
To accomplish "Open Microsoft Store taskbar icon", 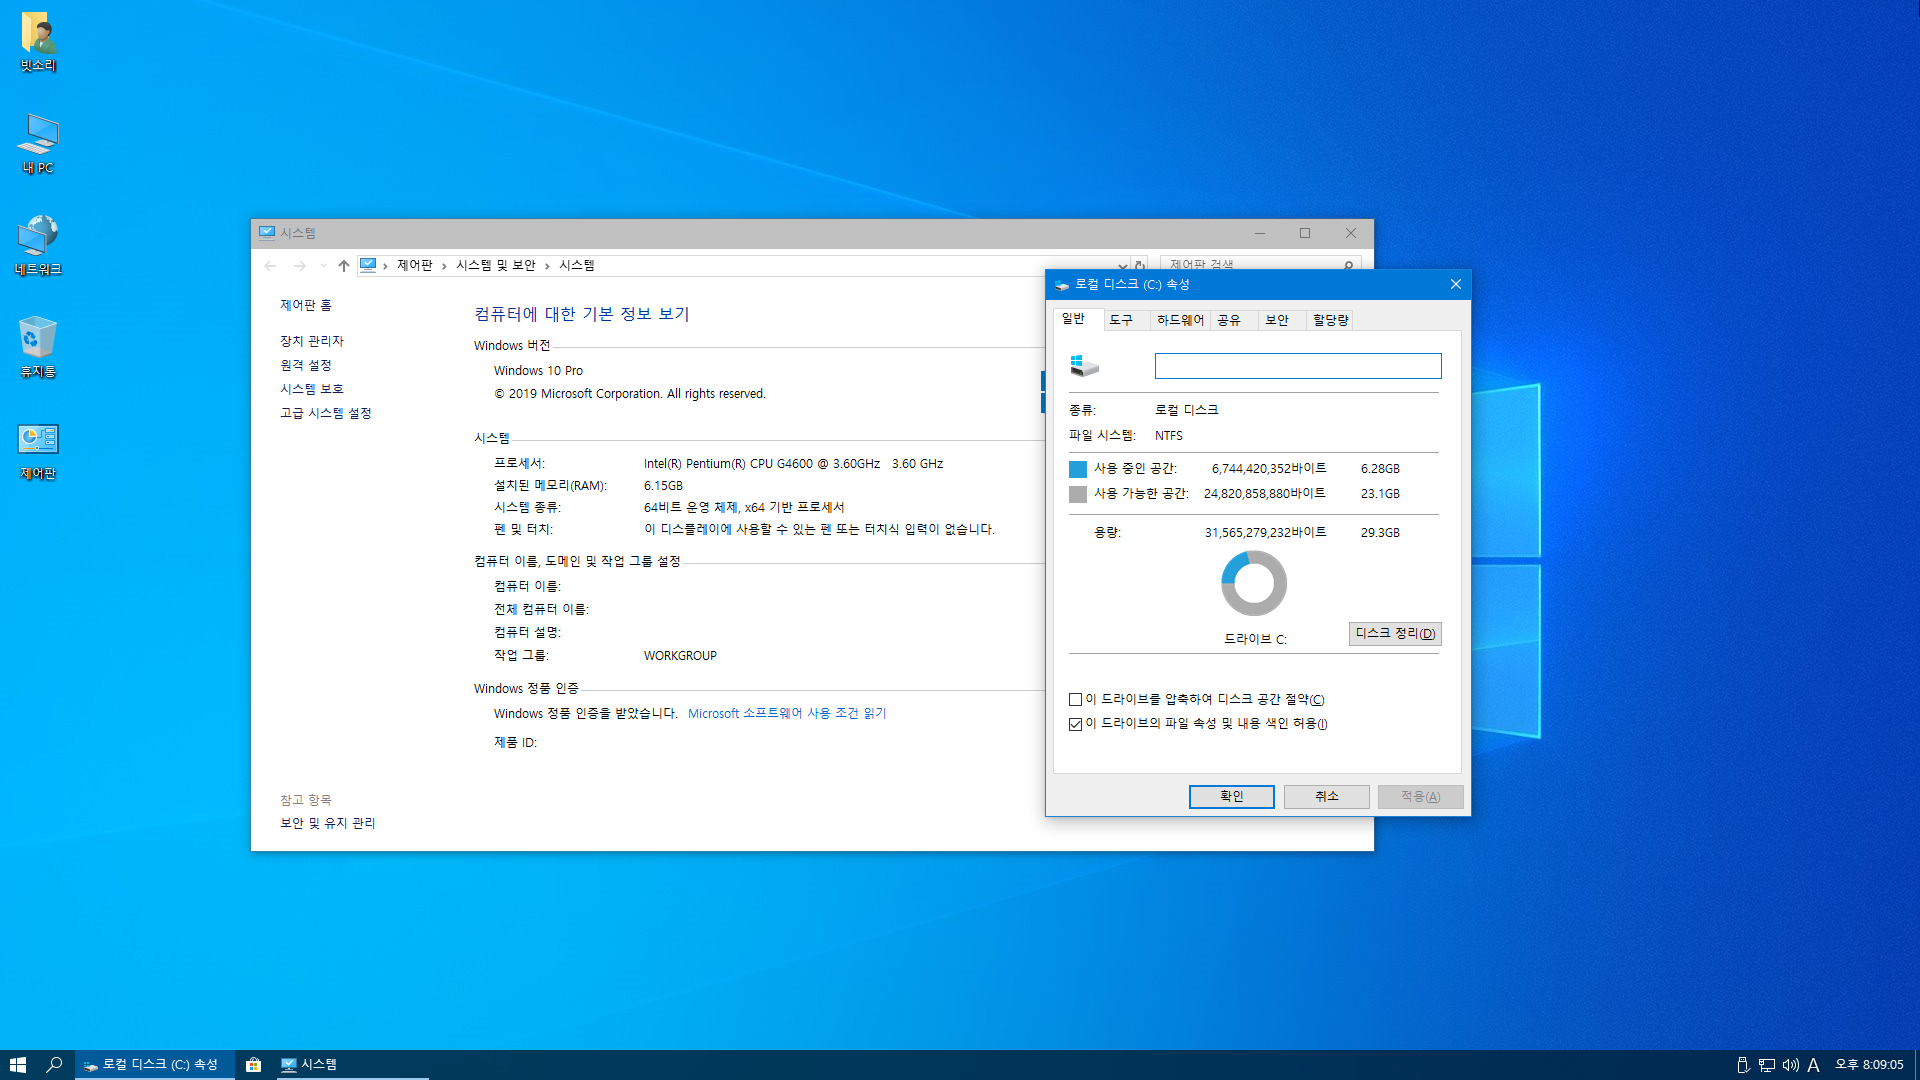I will pyautogui.click(x=253, y=1065).
